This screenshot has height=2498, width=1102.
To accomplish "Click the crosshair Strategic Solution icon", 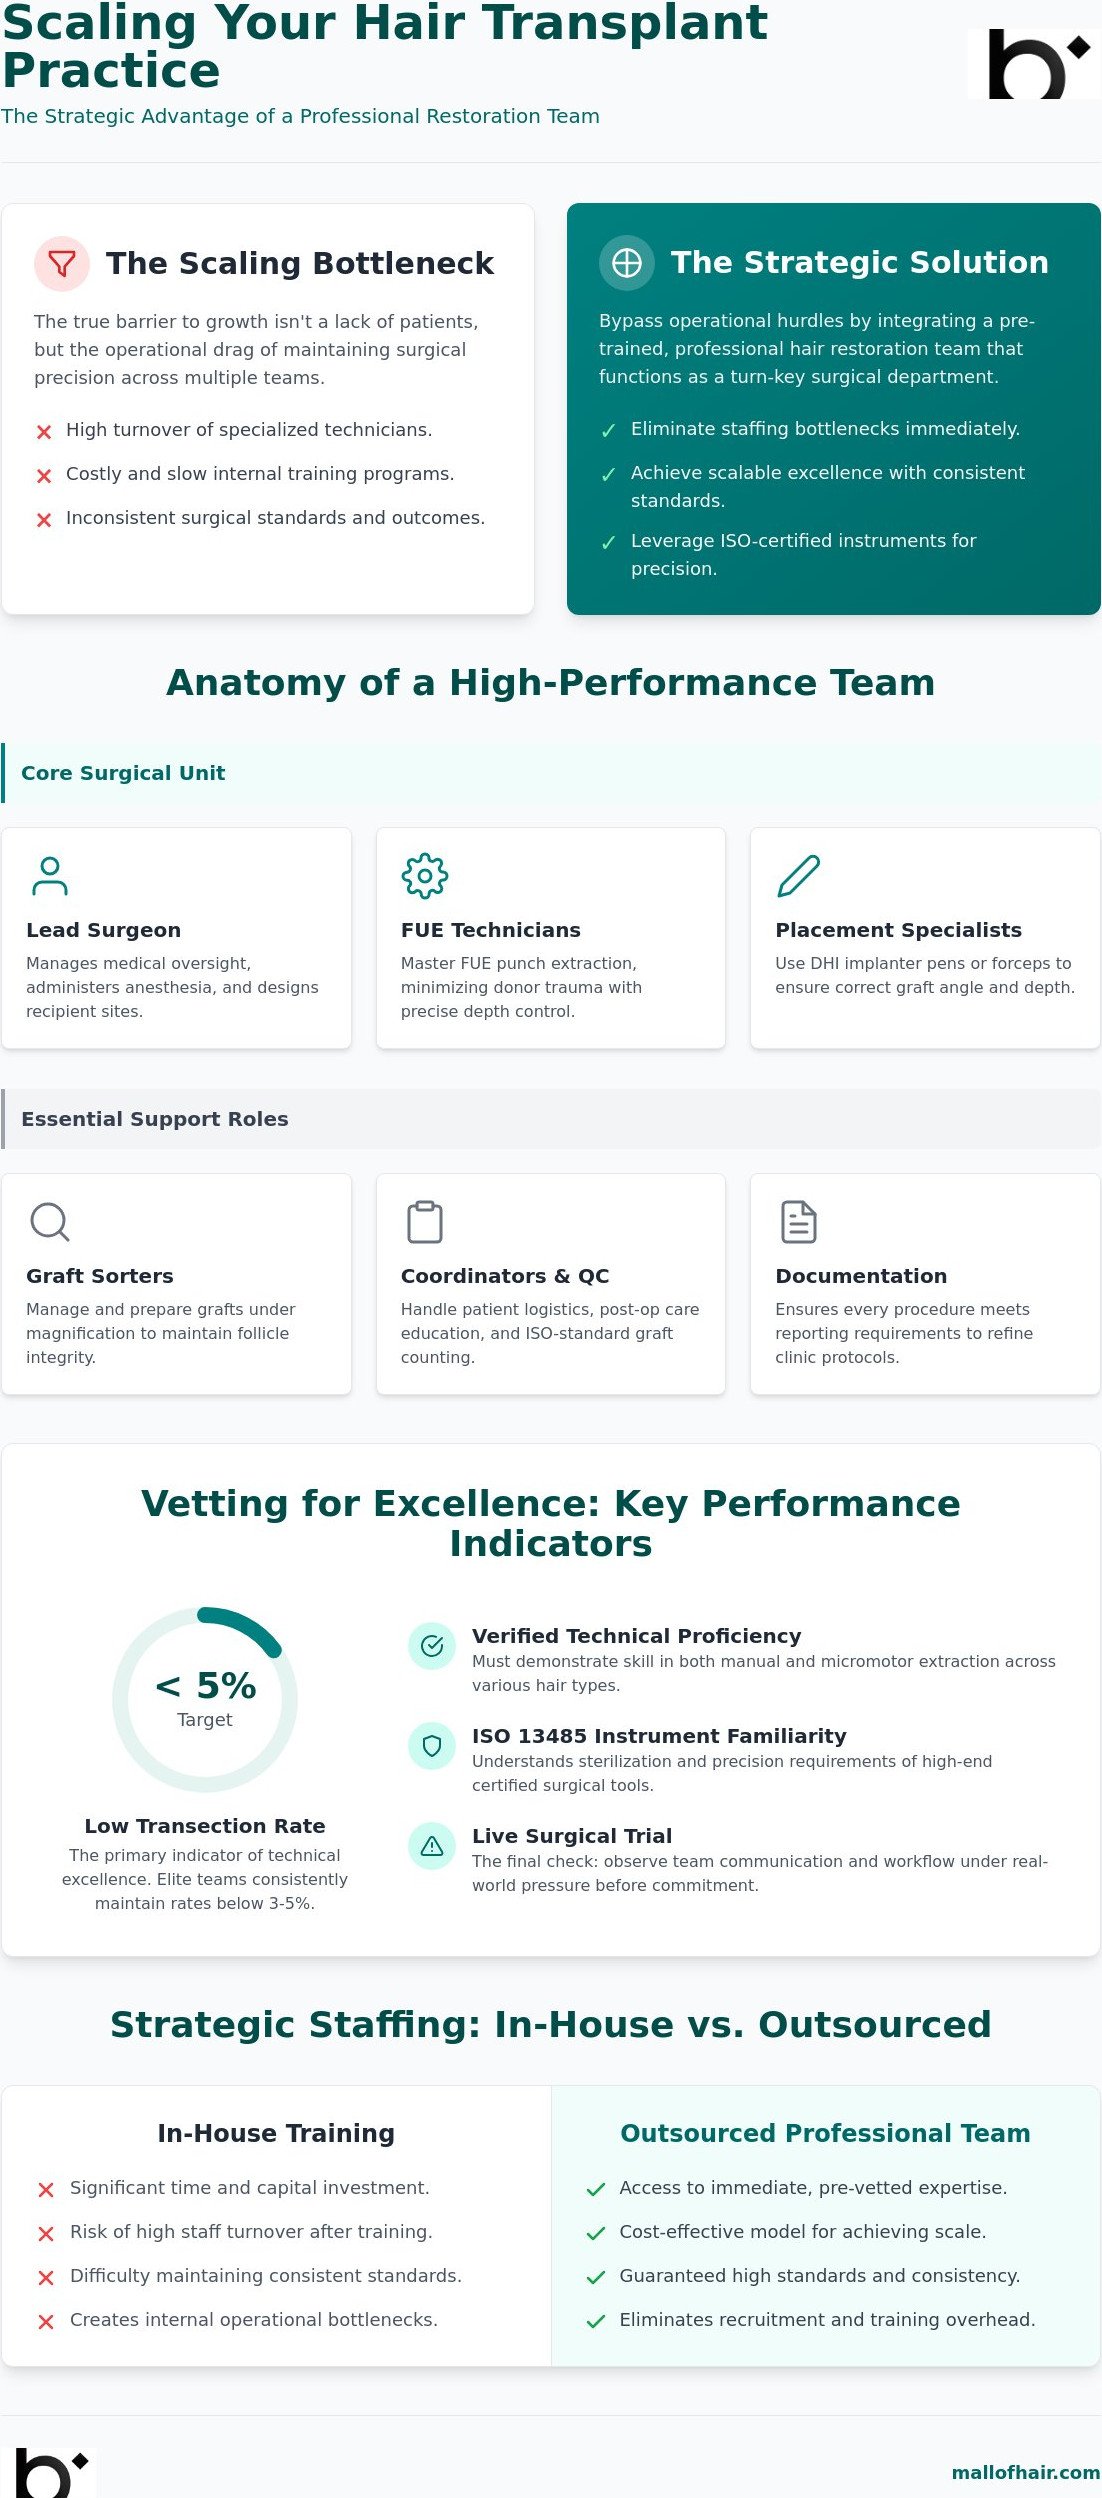I will [x=627, y=263].
